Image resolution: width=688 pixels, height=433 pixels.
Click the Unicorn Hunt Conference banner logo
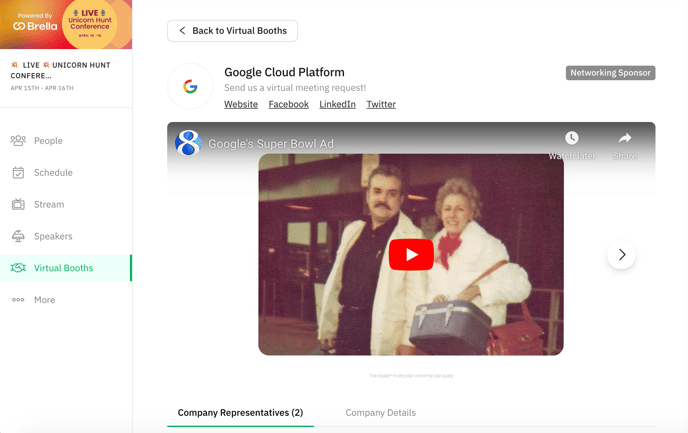coord(90,23)
